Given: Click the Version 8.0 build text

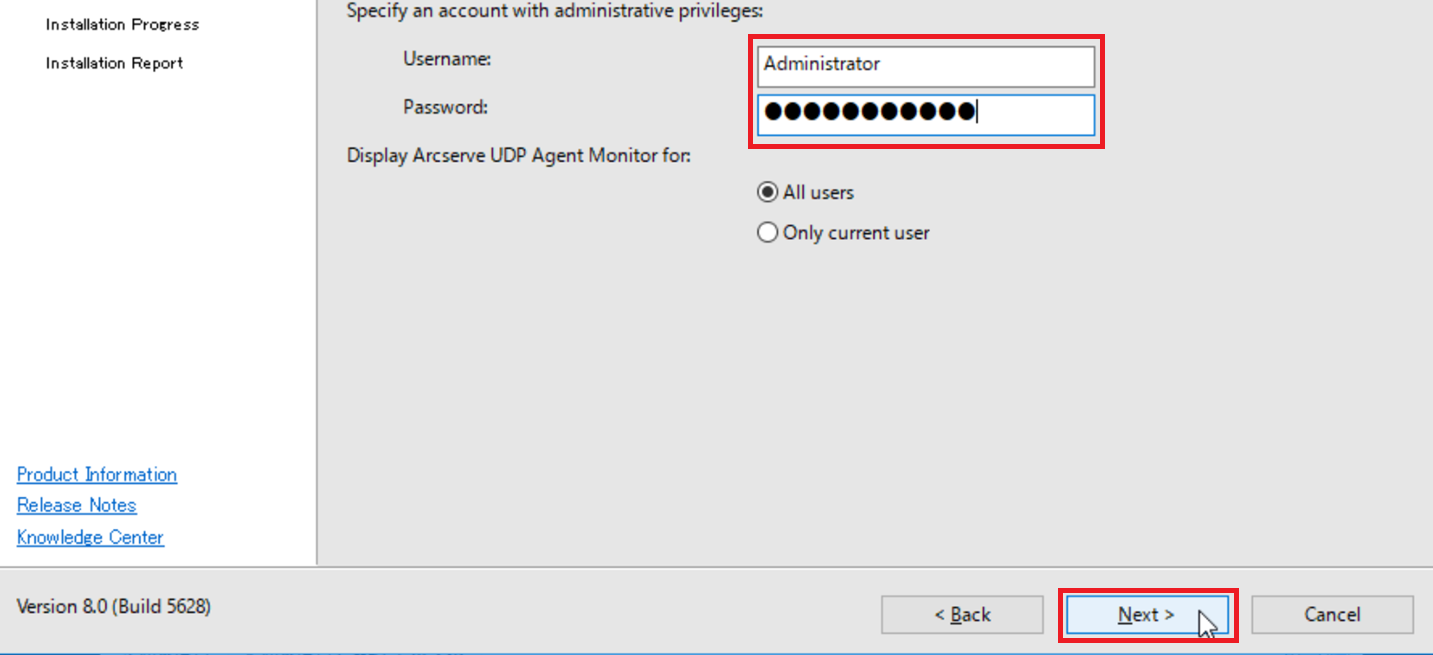Looking at the screenshot, I should tap(114, 606).
